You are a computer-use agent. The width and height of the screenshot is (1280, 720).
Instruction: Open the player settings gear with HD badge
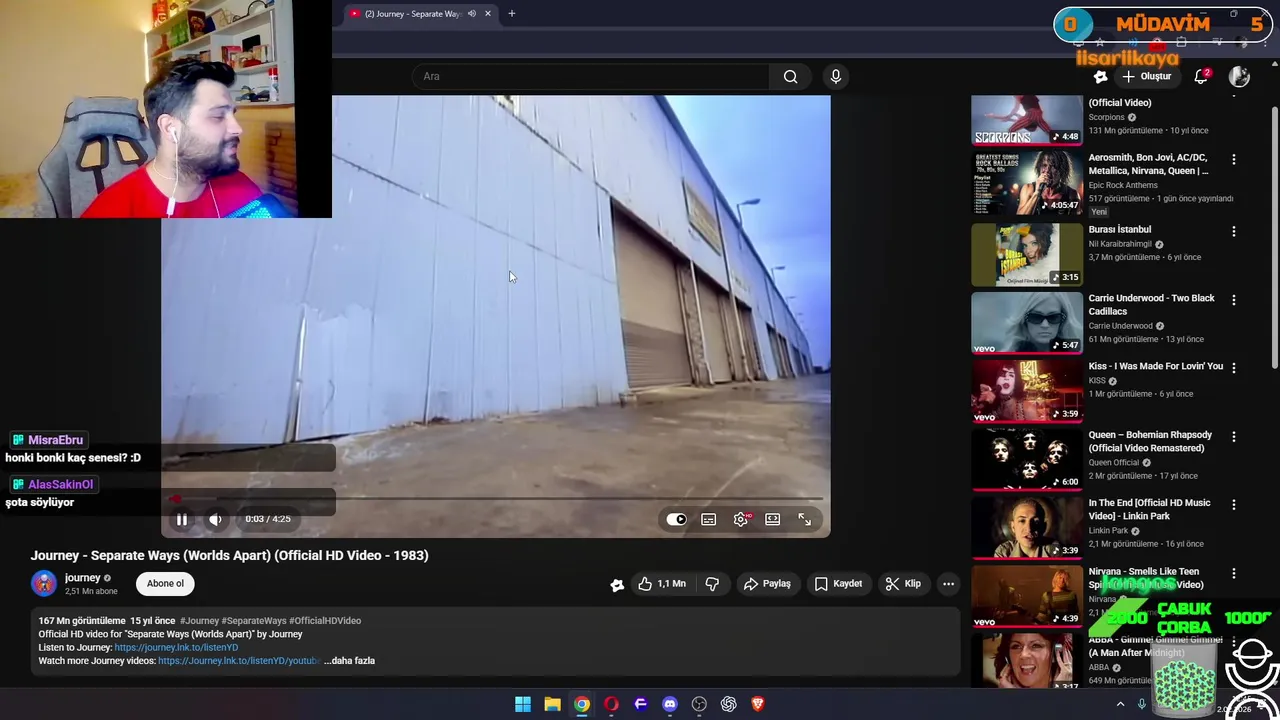(x=741, y=519)
